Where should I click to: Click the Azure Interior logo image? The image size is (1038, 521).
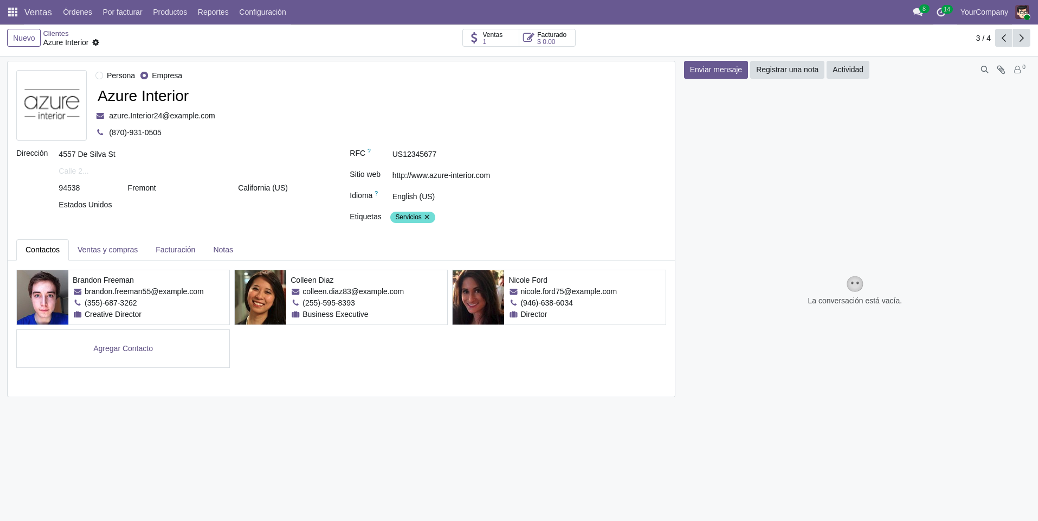point(52,105)
